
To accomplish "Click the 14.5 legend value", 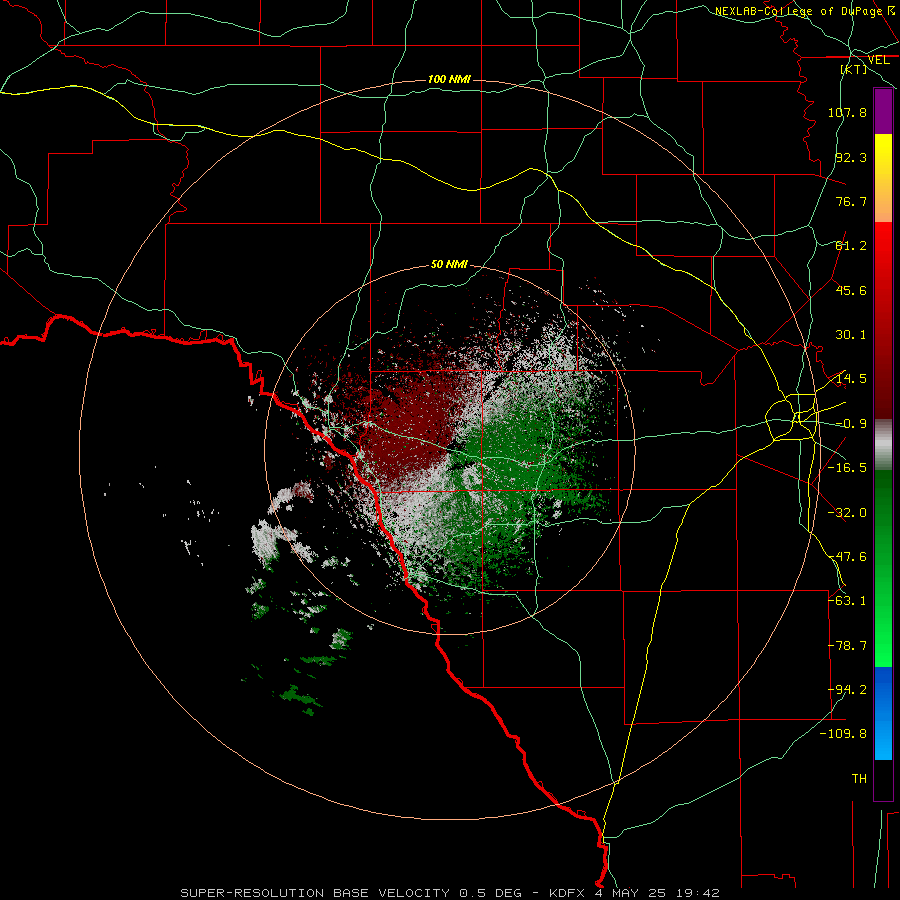I will click(851, 379).
